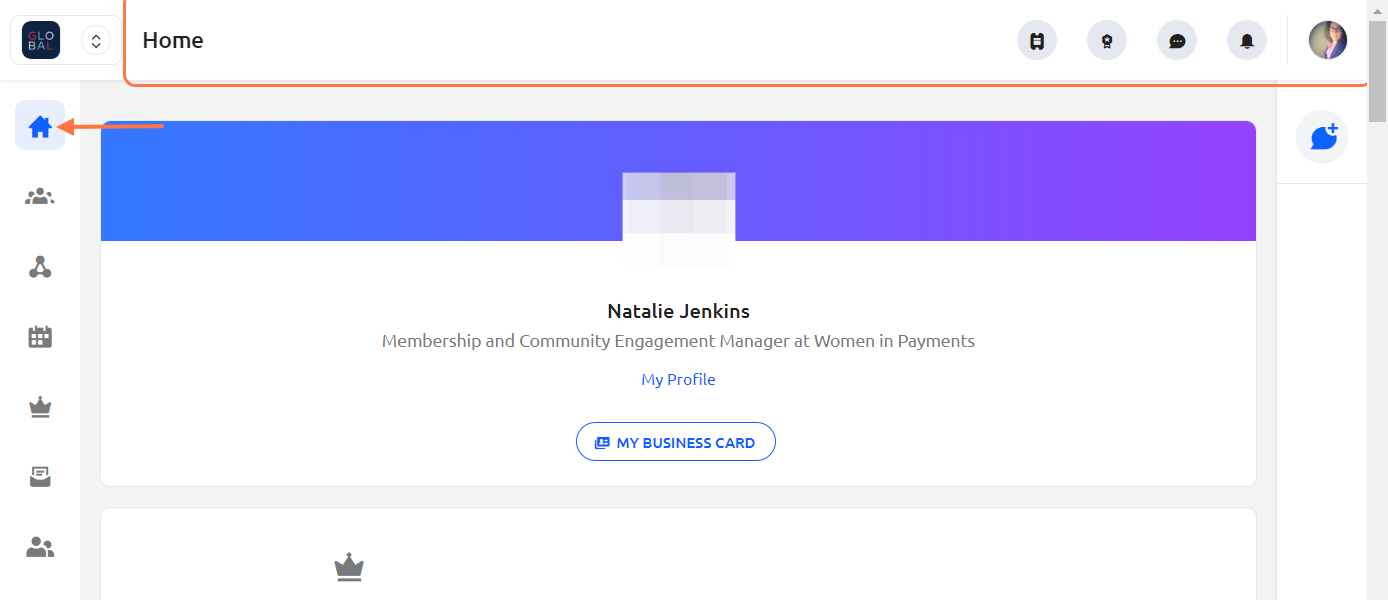The width and height of the screenshot is (1388, 600).
Task: Click the blurred profile picture on banner
Action: click(679, 219)
